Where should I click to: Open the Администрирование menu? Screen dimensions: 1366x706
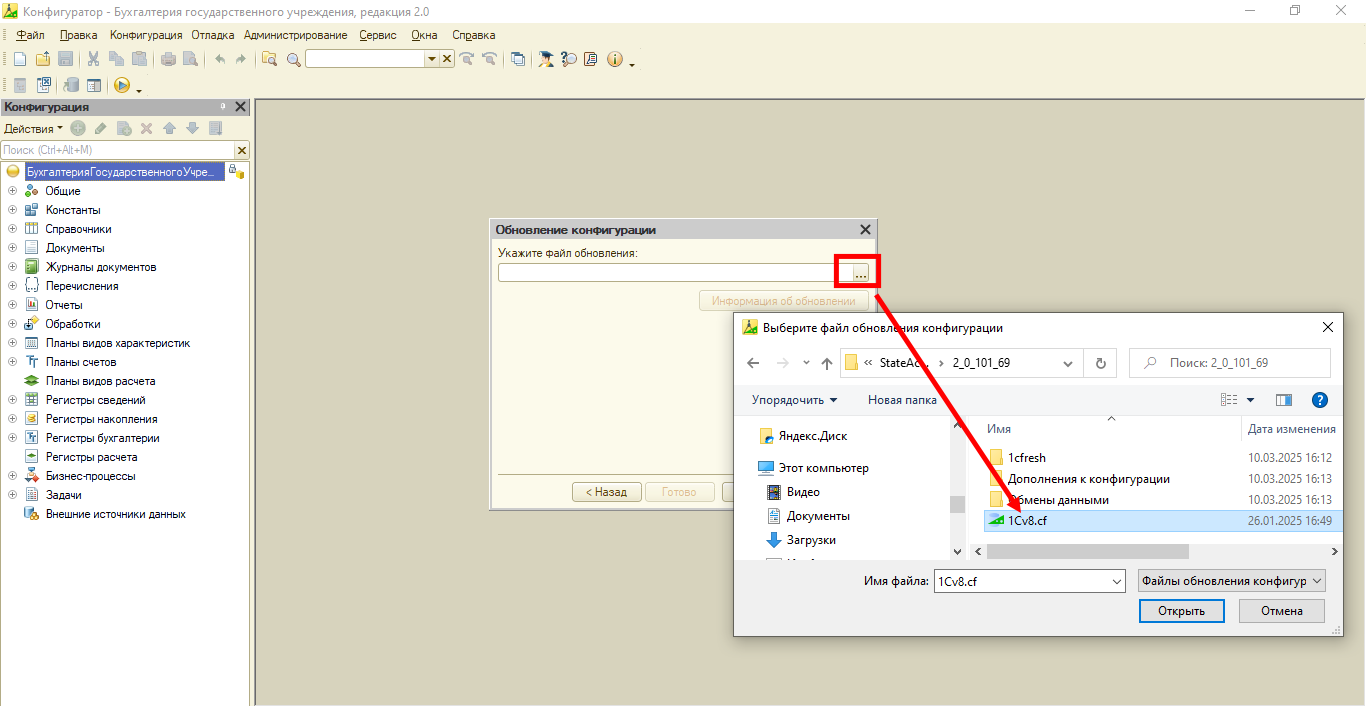click(x=295, y=35)
